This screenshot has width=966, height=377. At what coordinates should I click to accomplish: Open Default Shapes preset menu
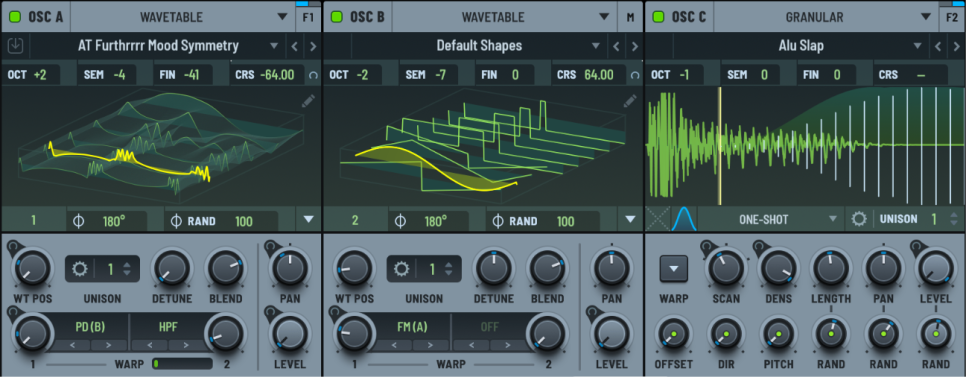tap(479, 46)
